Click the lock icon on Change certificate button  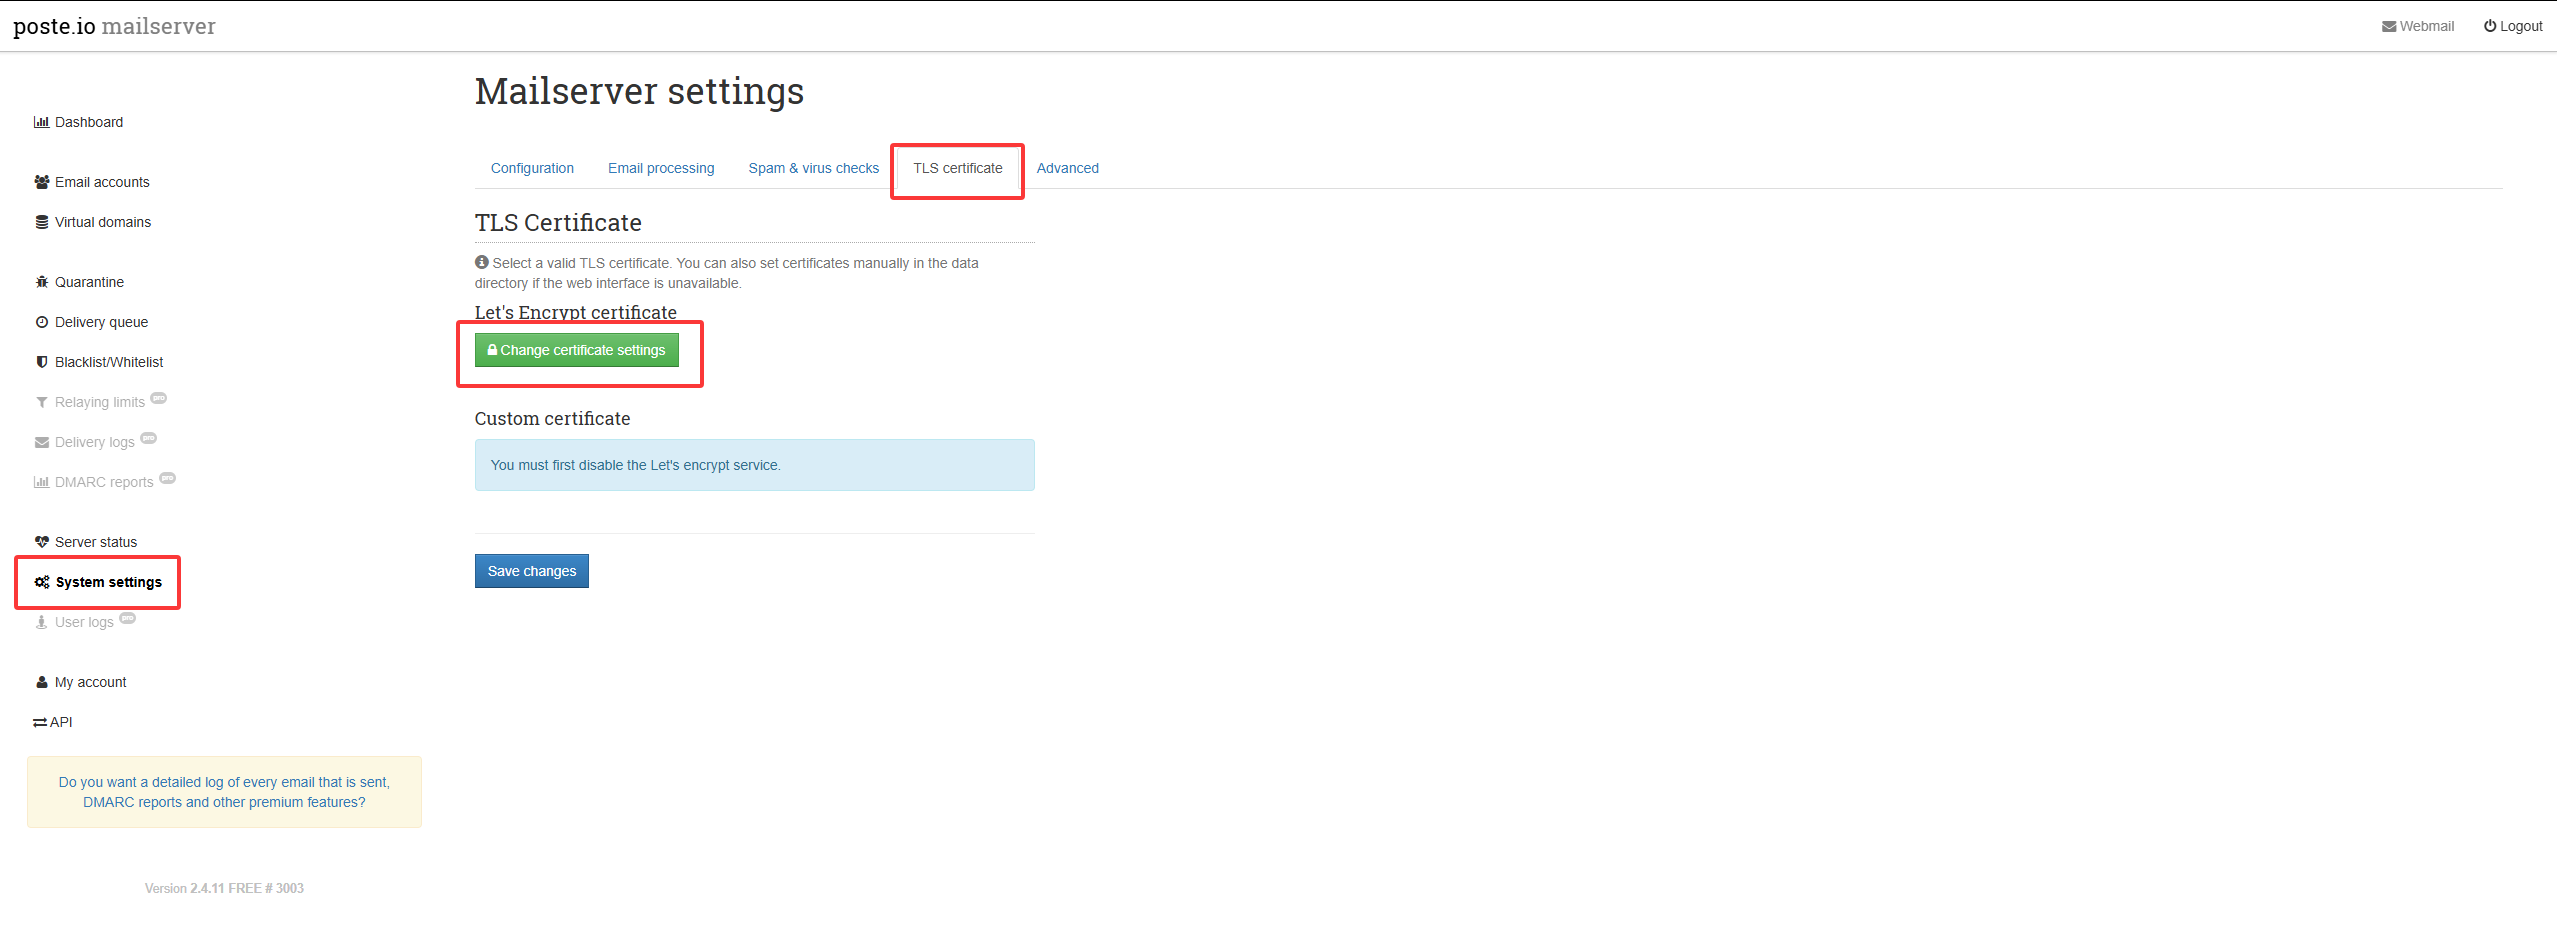pyautogui.click(x=492, y=350)
